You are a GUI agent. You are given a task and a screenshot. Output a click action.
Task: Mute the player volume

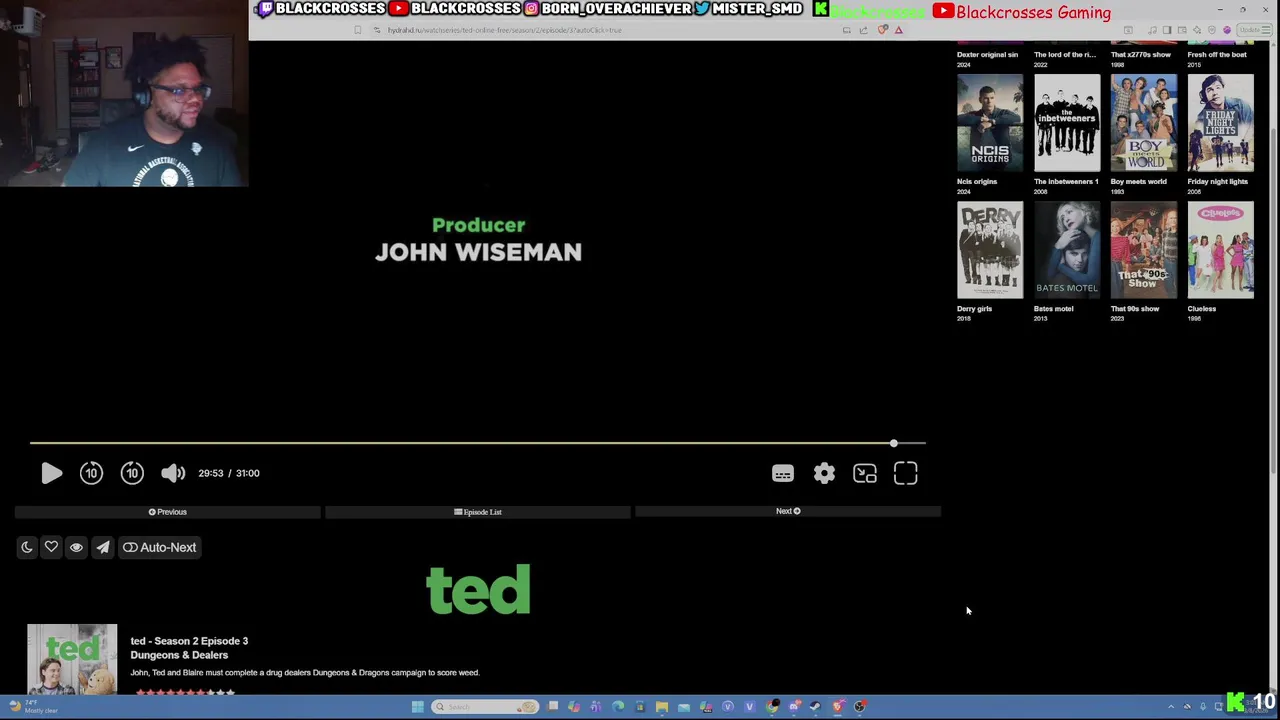pos(173,473)
